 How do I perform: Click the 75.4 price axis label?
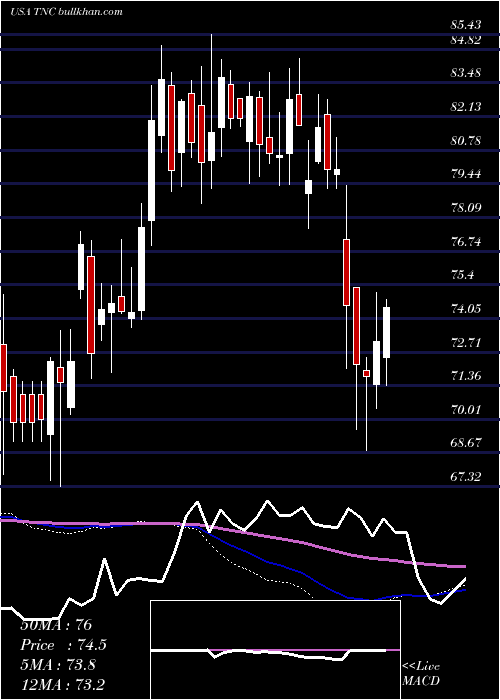pos(462,275)
